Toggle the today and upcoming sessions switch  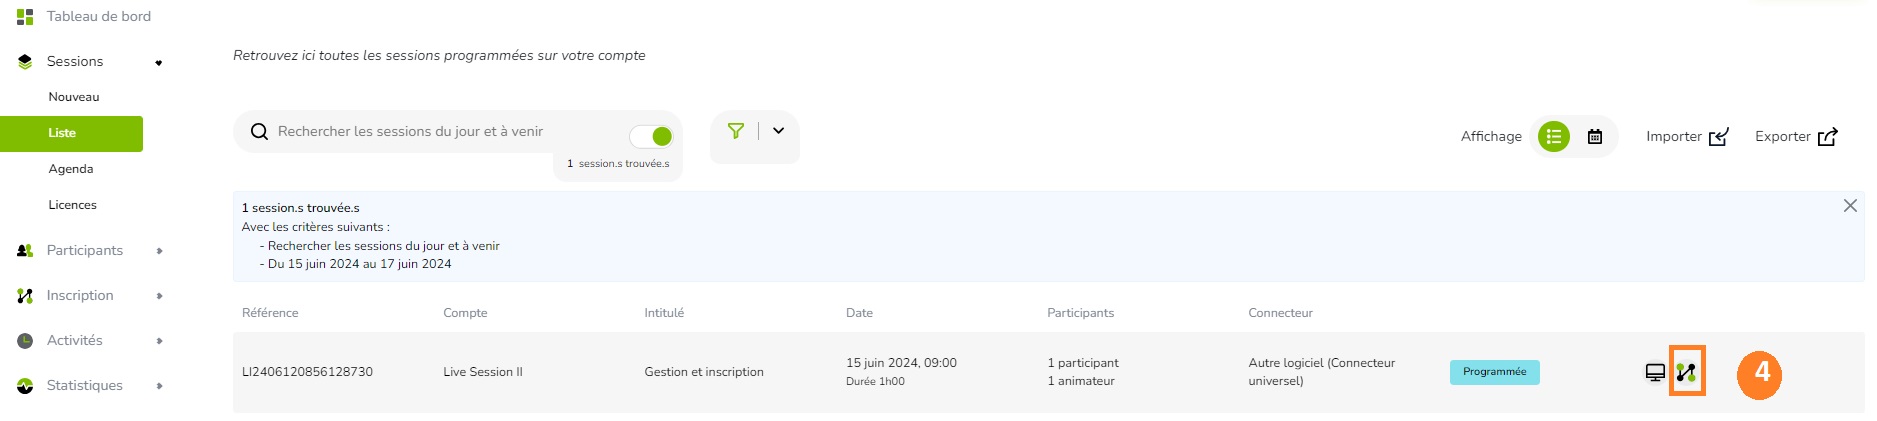651,136
